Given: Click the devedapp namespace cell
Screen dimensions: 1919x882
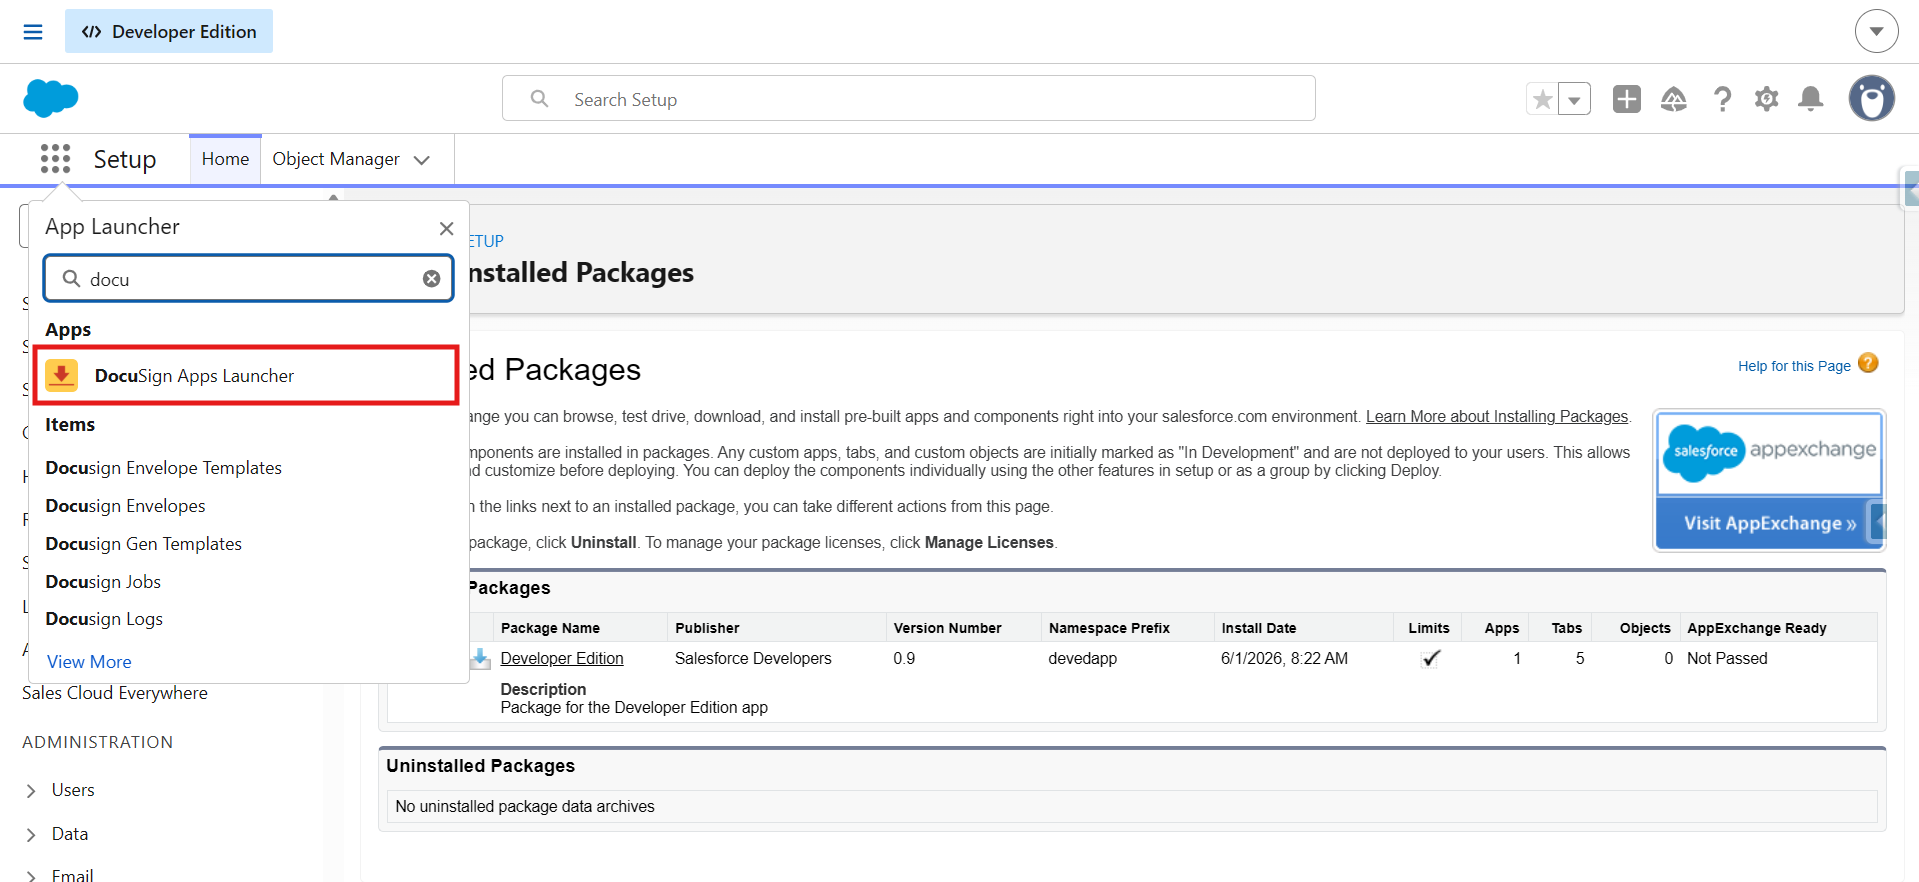Looking at the screenshot, I should click(1082, 658).
